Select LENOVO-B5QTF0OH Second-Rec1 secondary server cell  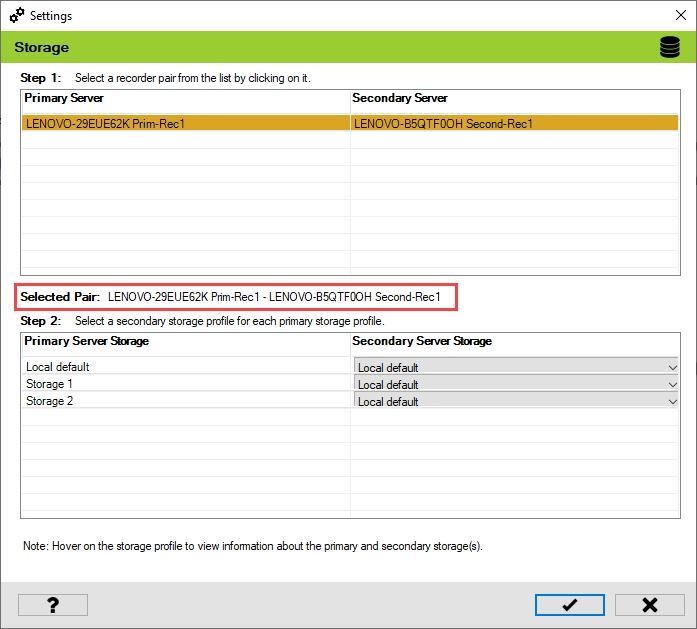(514, 124)
